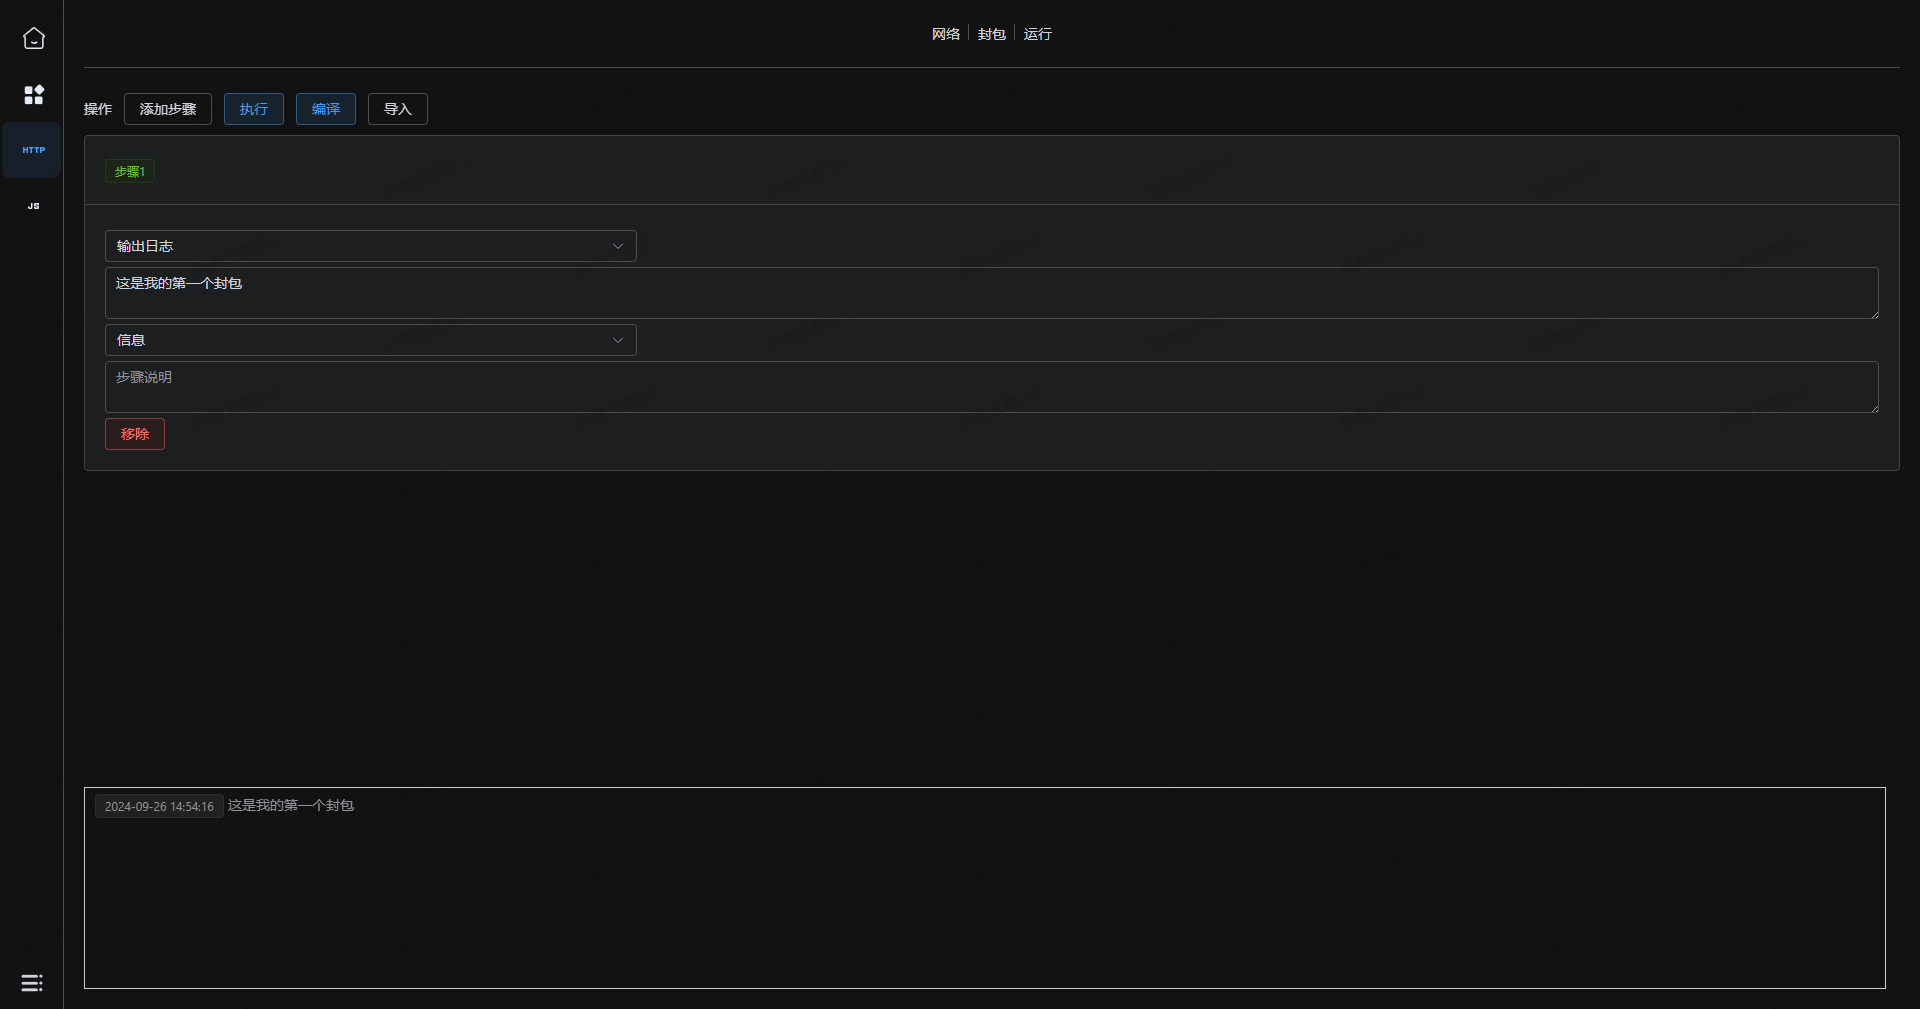The image size is (1920, 1009).
Task: Switch to the 封包 tab
Action: (991, 34)
